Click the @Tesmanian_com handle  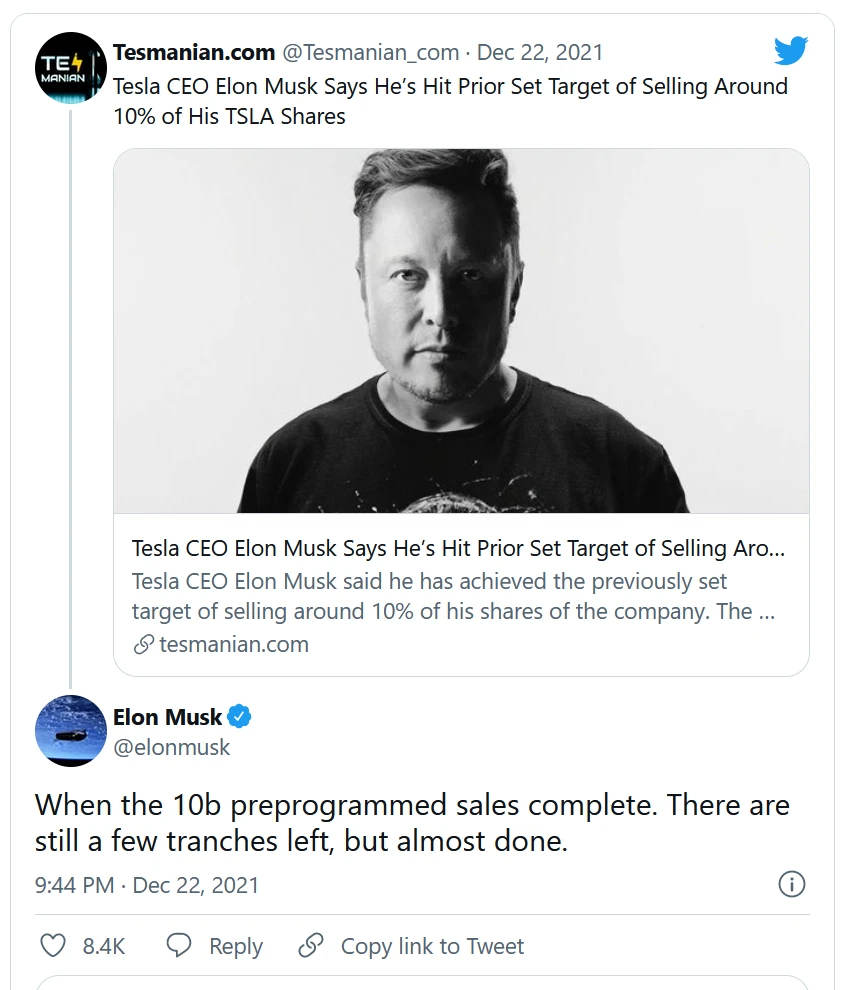(x=372, y=52)
